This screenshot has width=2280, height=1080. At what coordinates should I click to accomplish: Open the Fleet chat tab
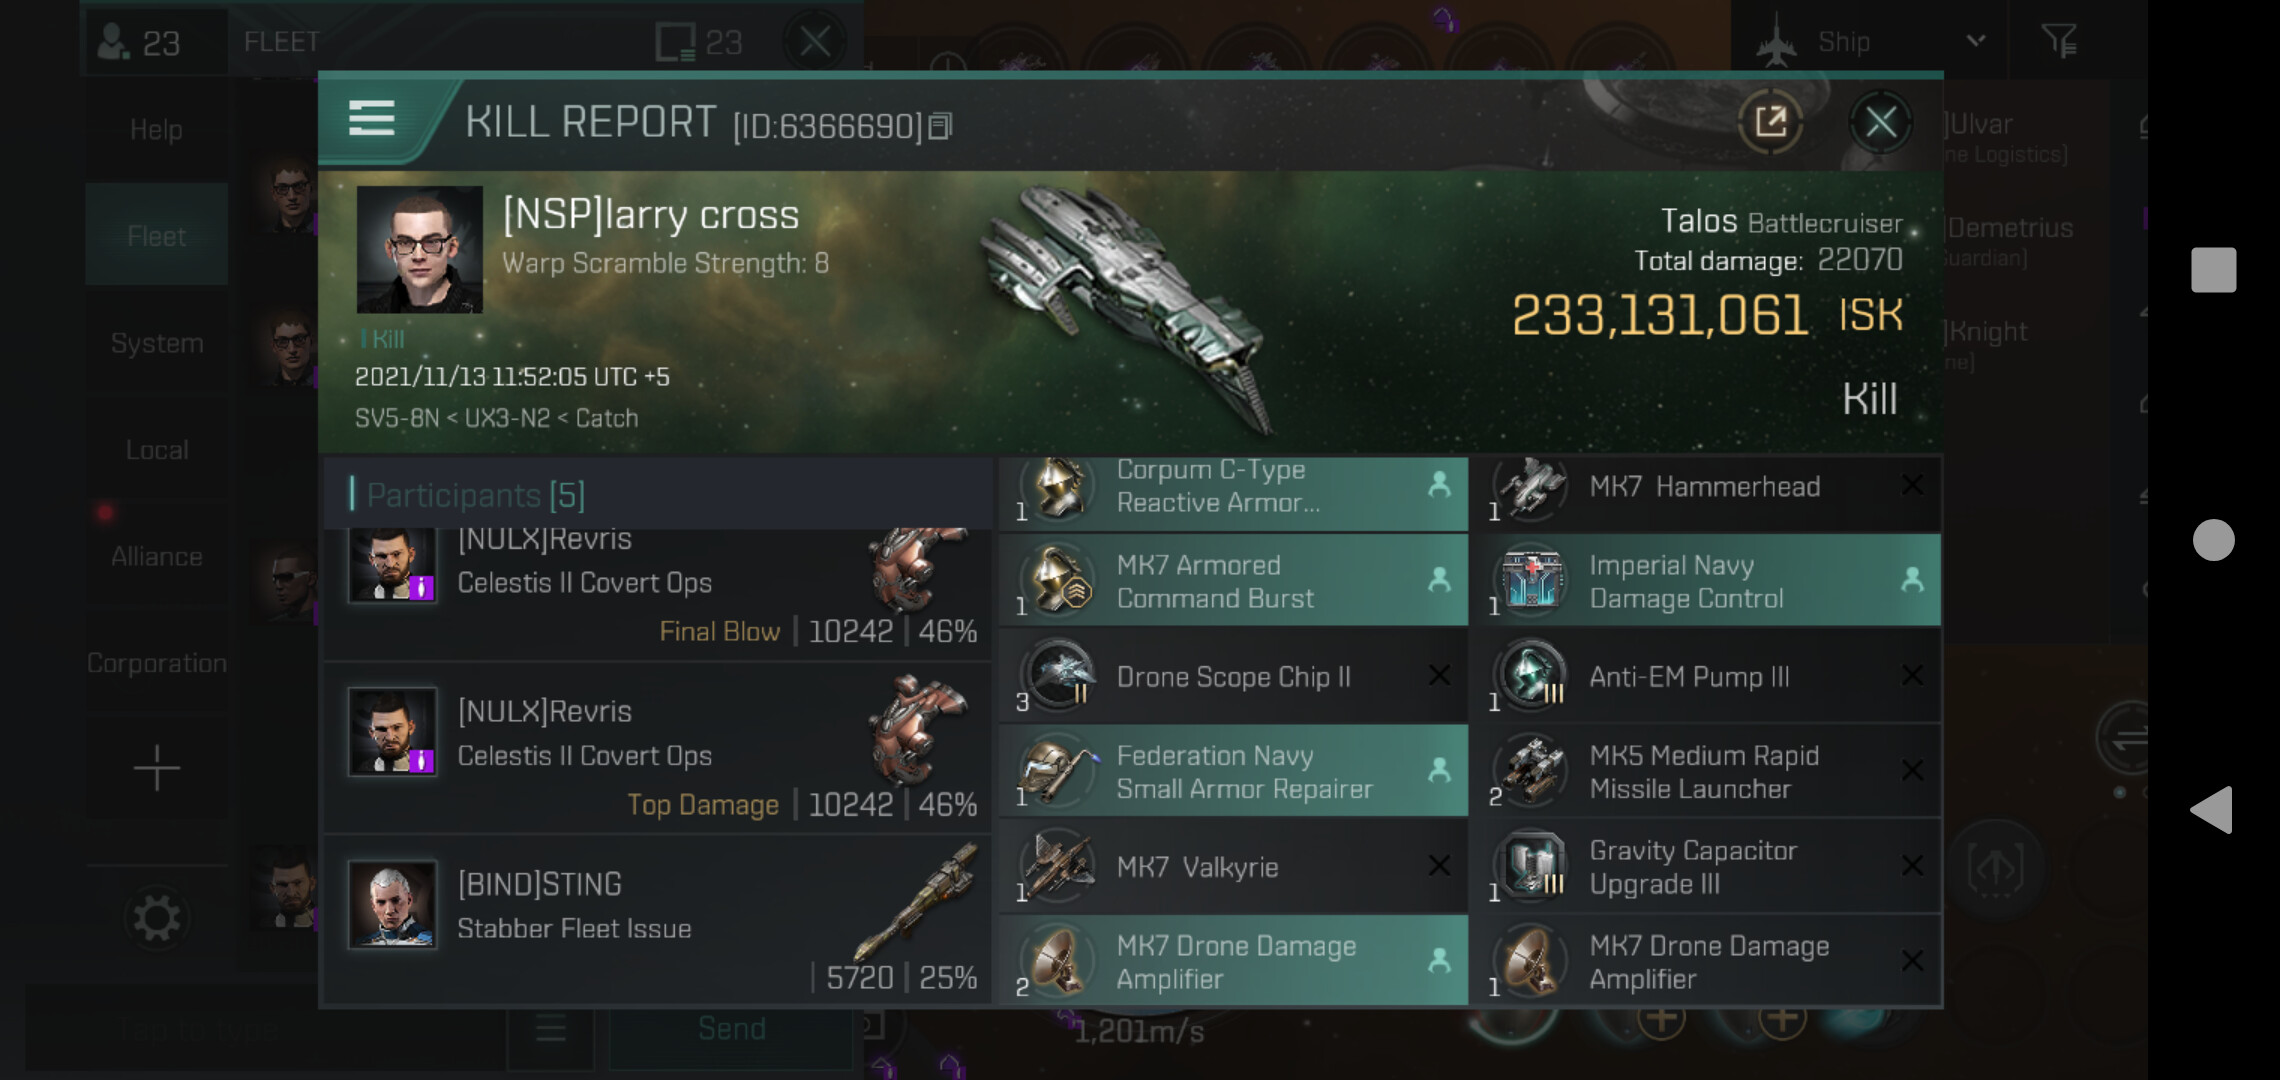point(157,236)
